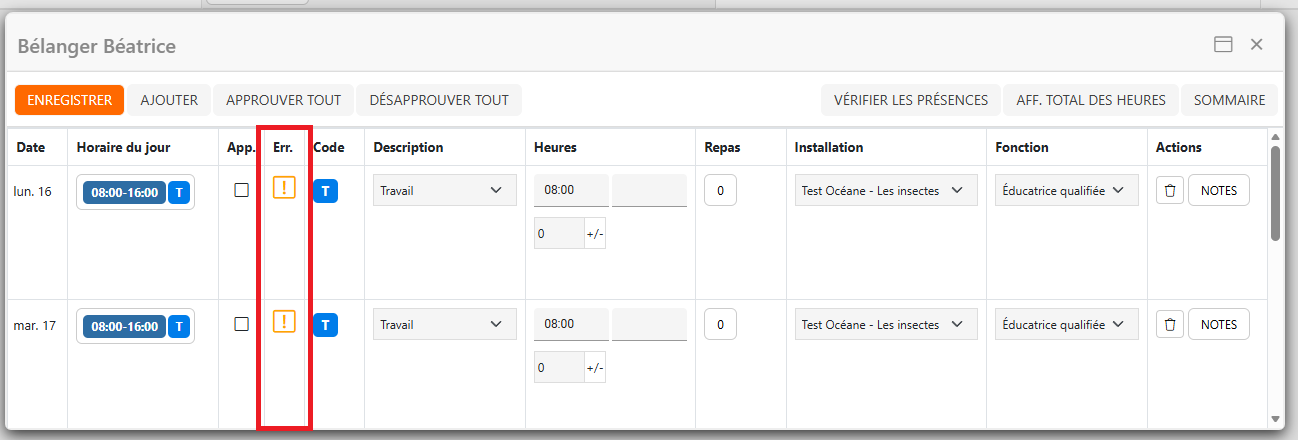
Task: Click VÉRIFIER LES PRÉSENCES
Action: 910,100
